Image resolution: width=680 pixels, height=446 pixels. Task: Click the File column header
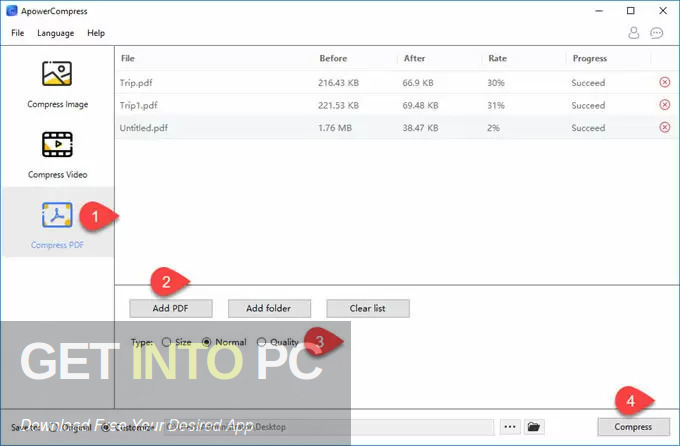pos(128,58)
